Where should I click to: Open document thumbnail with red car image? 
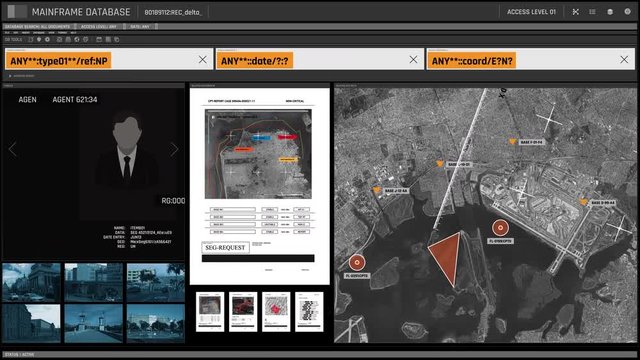coord(243,311)
